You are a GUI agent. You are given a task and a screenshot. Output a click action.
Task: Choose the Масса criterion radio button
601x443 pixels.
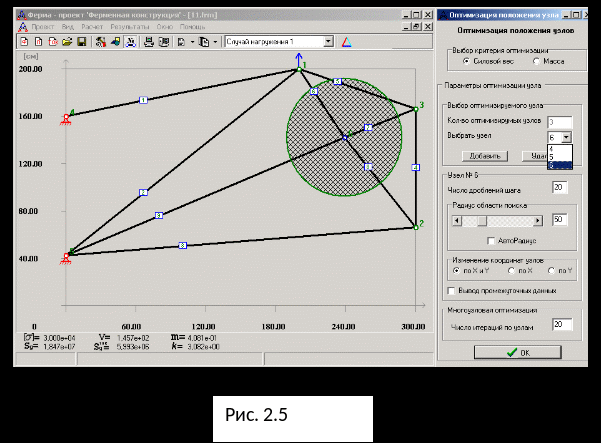[x=536, y=61]
